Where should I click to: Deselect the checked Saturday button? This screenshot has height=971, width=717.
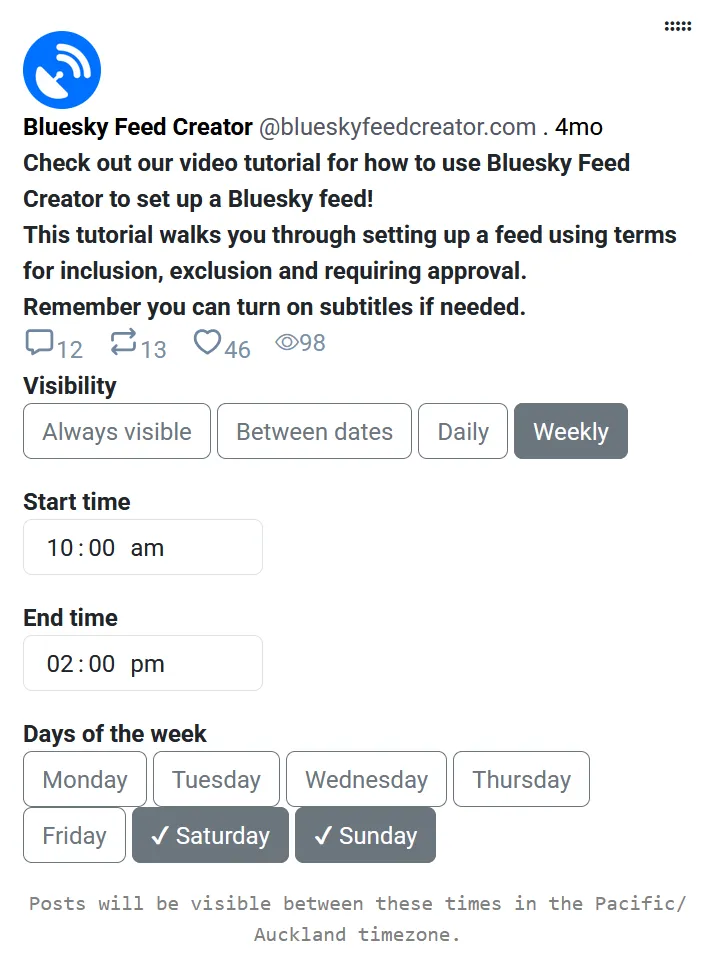point(210,835)
